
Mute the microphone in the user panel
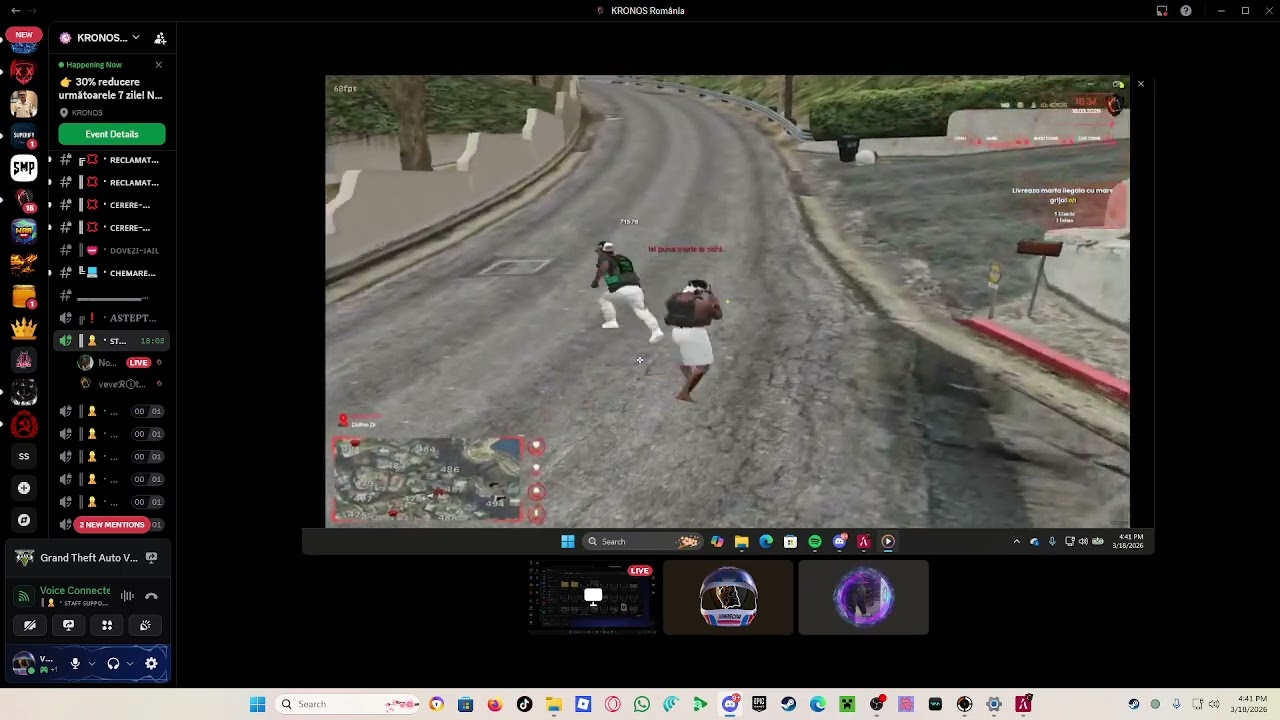(x=75, y=663)
